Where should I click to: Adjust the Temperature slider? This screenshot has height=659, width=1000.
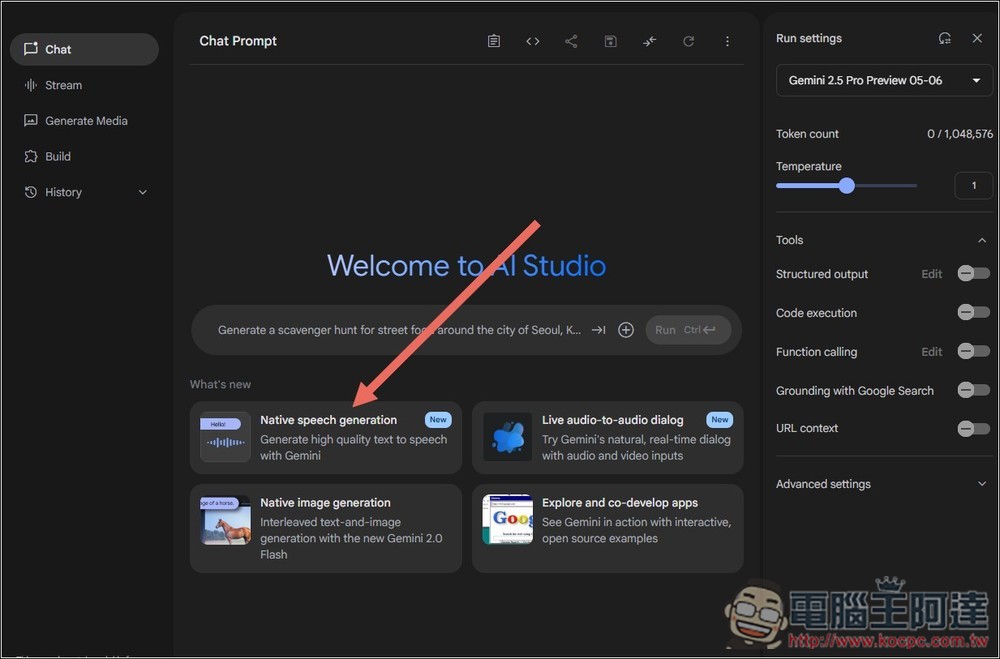pos(846,186)
